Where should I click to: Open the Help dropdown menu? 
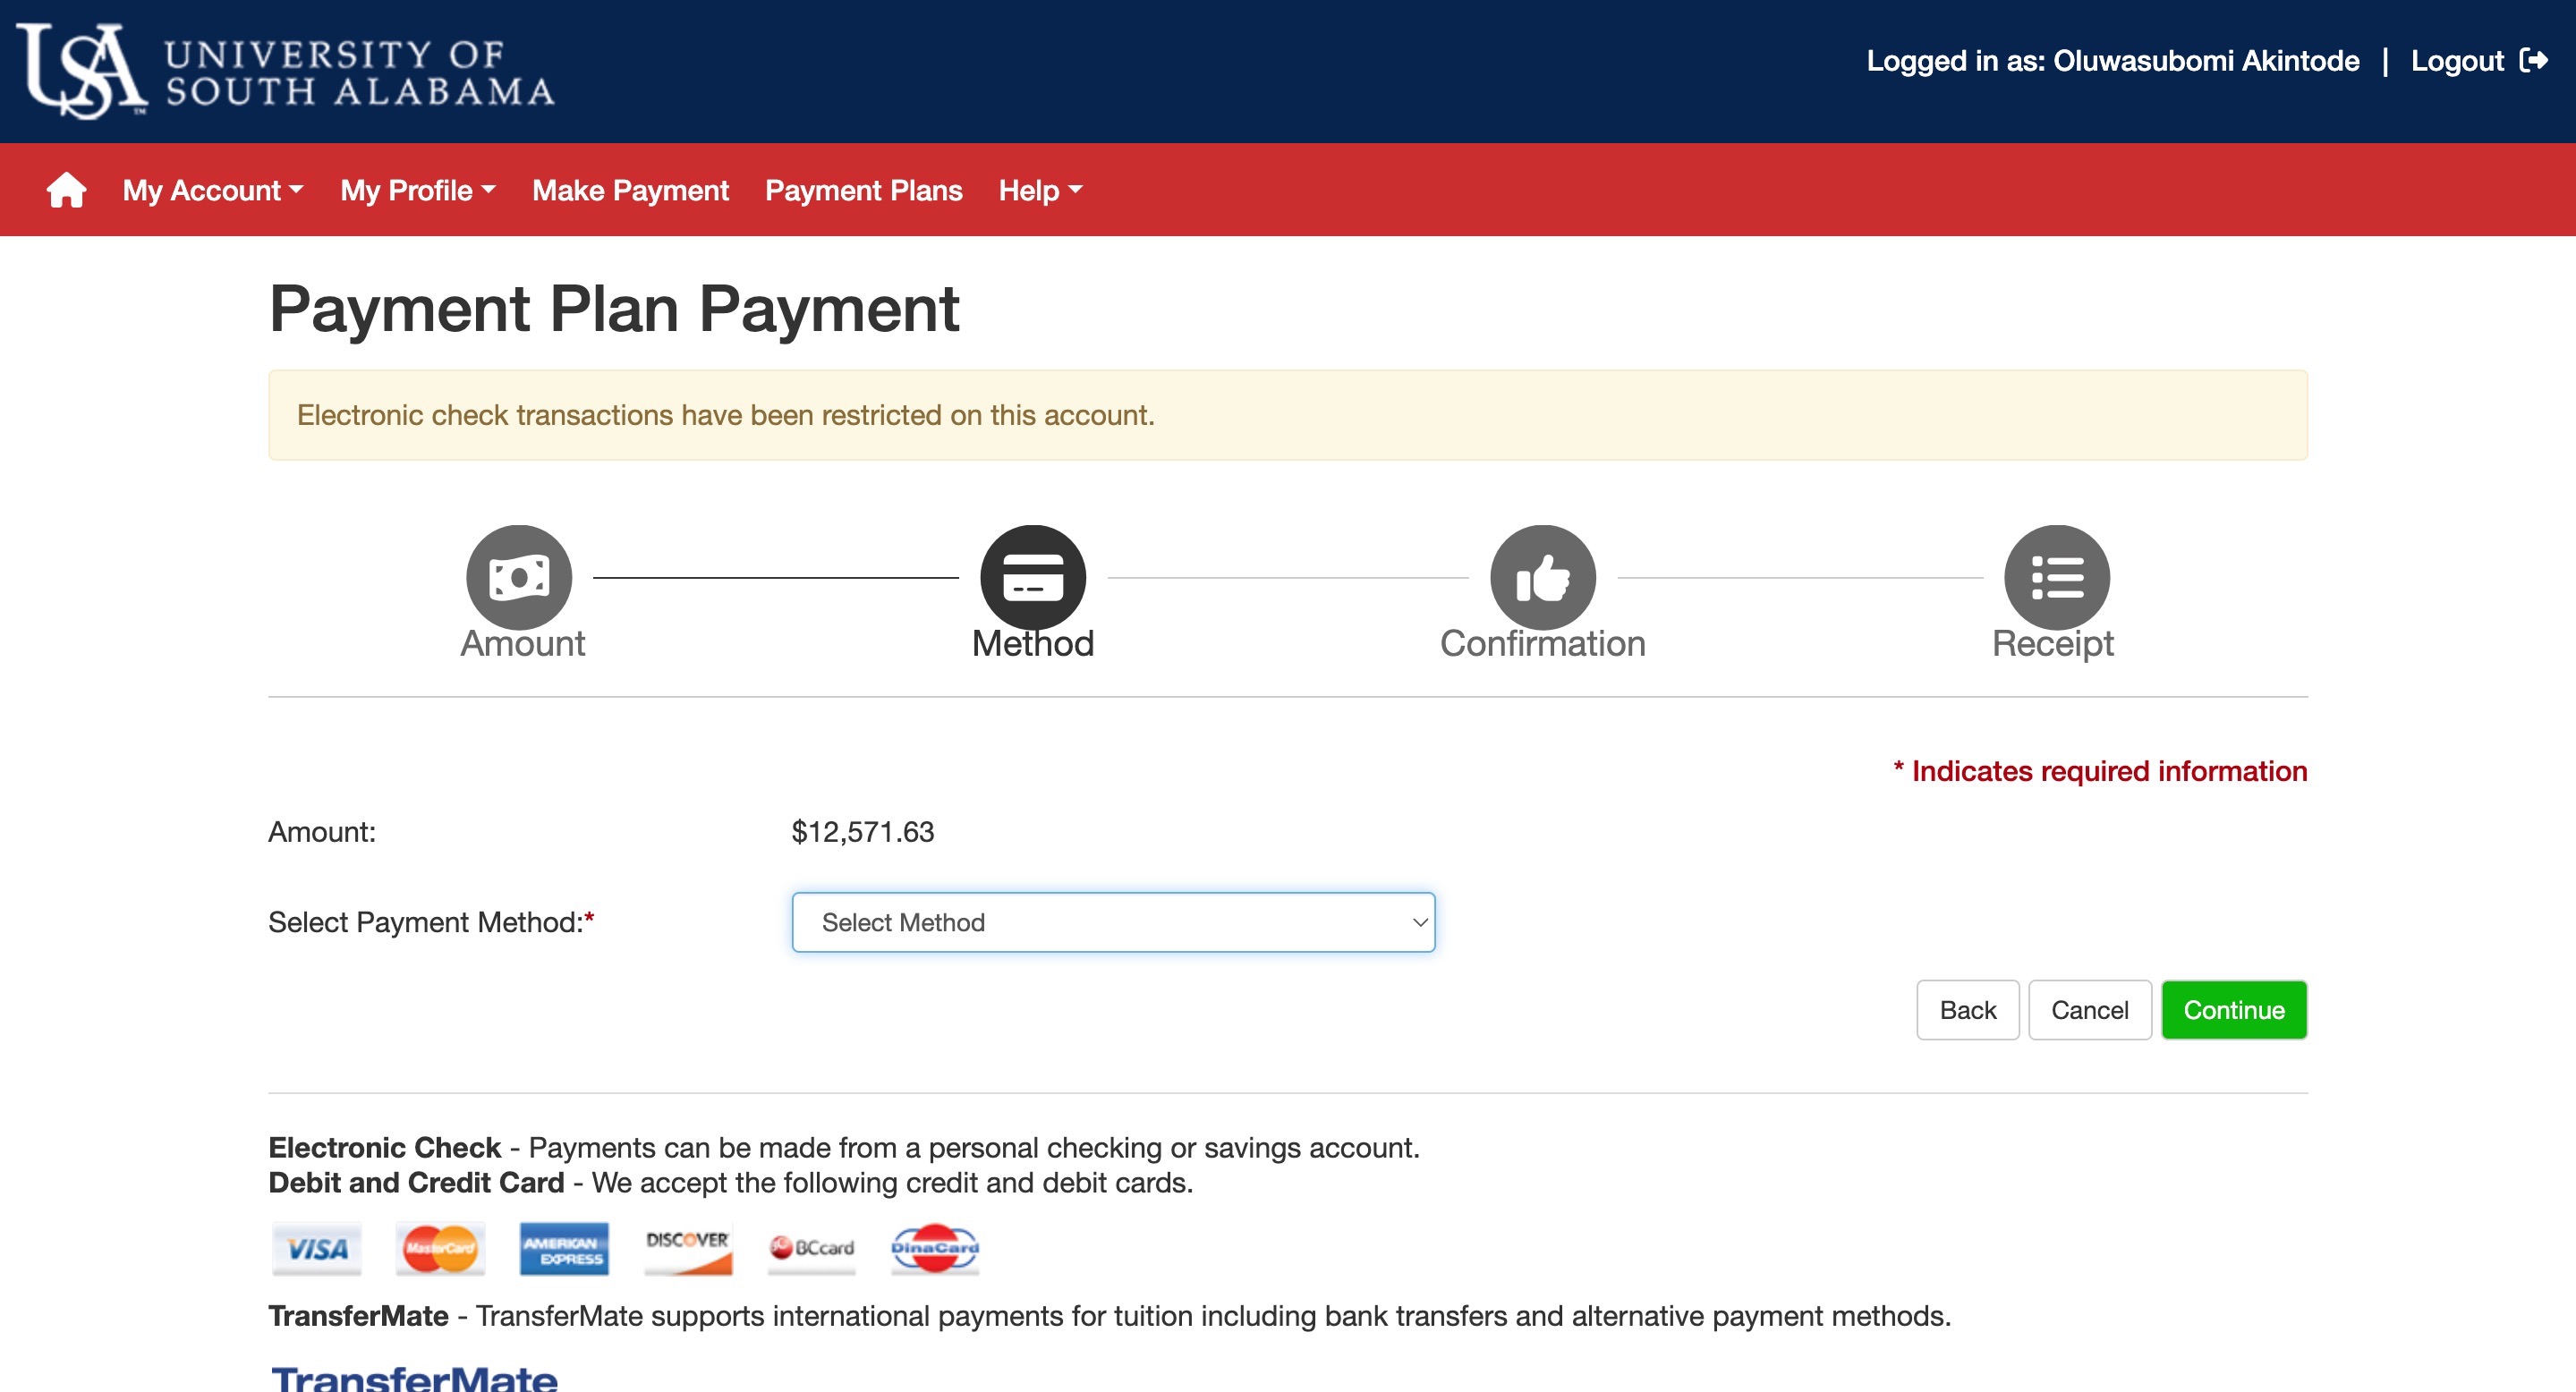pyautogui.click(x=1040, y=190)
